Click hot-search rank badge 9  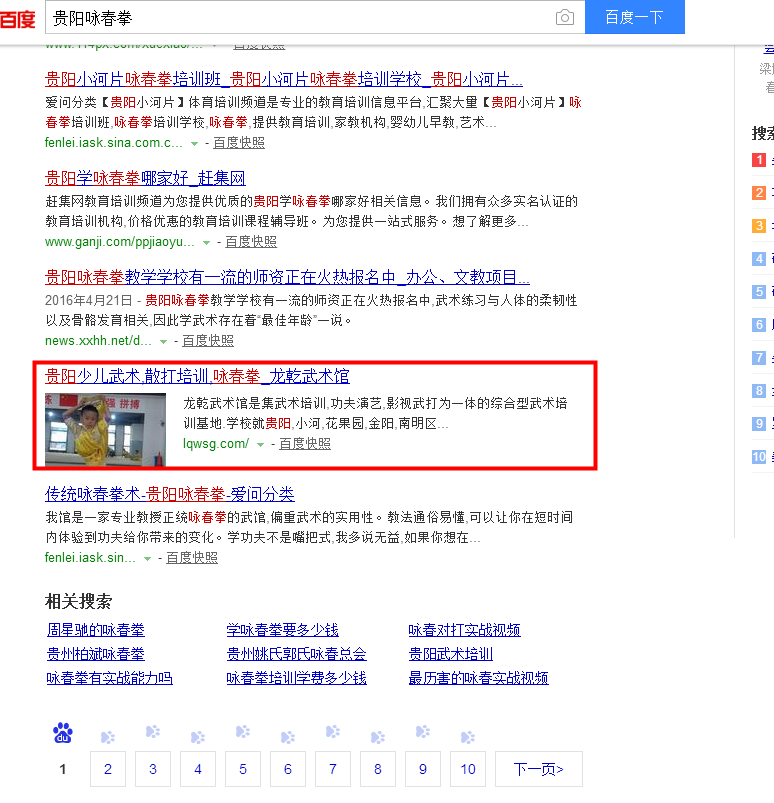coord(759,424)
